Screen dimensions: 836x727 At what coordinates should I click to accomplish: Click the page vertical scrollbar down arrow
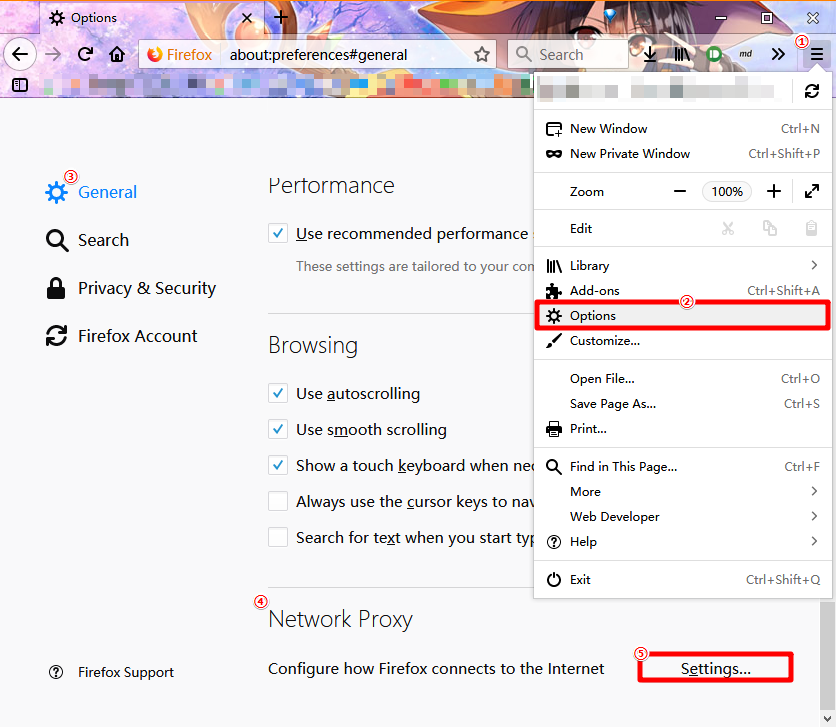click(827, 718)
